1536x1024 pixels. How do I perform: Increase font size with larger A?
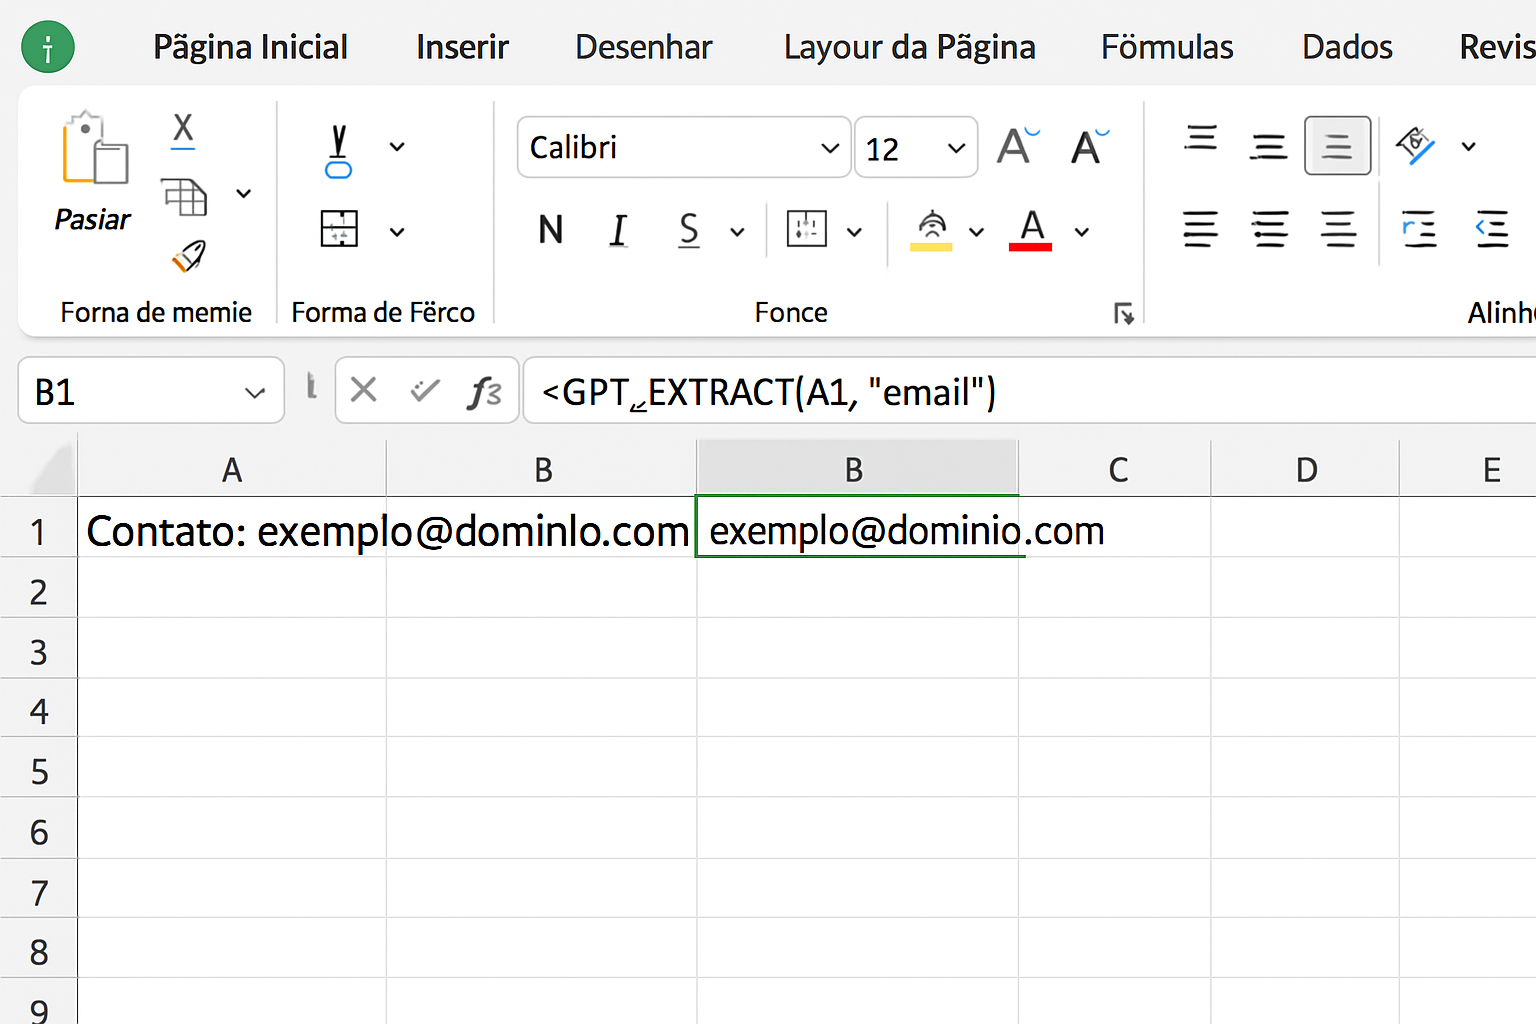coord(1018,146)
